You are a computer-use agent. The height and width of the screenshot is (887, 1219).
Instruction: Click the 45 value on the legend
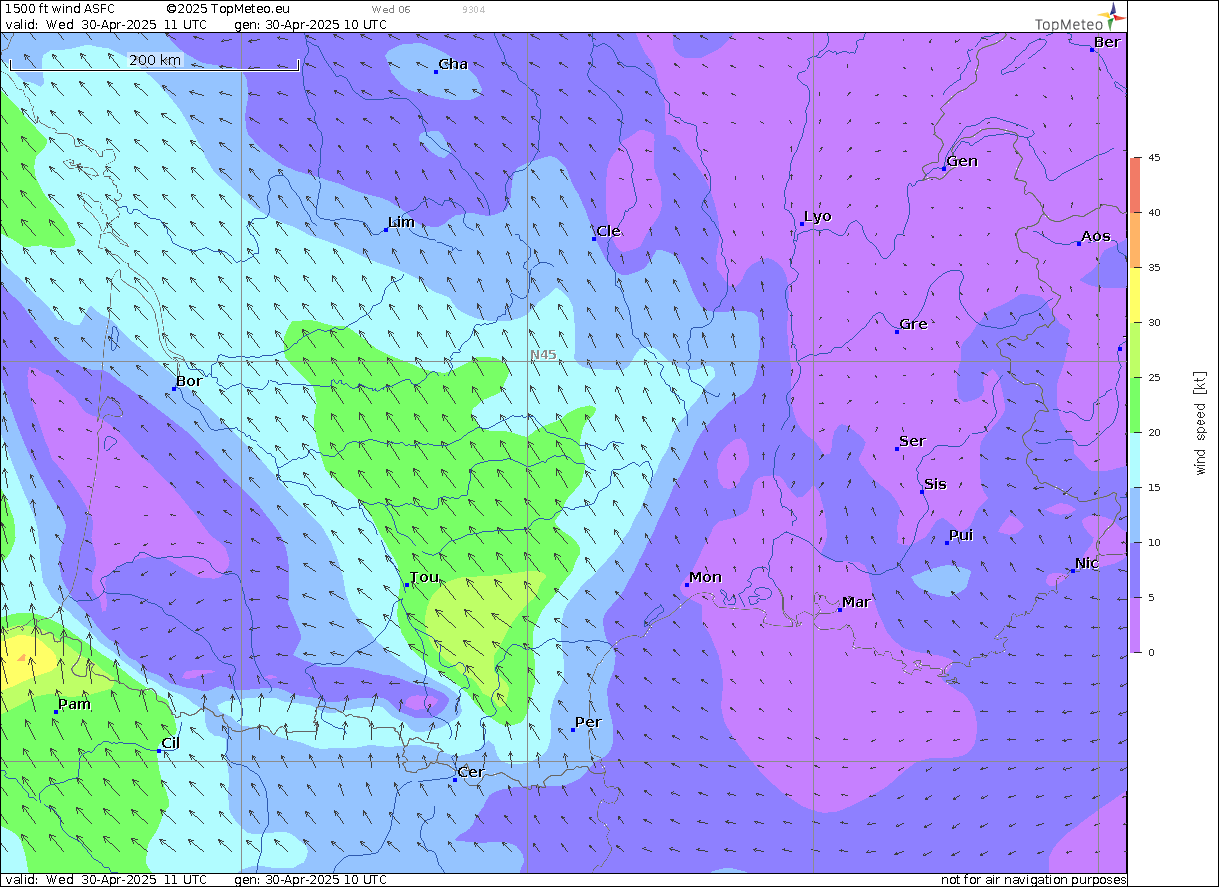coord(1154,158)
